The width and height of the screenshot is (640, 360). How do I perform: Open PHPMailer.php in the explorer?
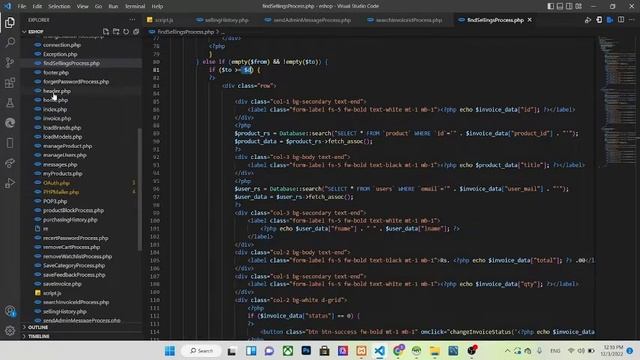61,192
